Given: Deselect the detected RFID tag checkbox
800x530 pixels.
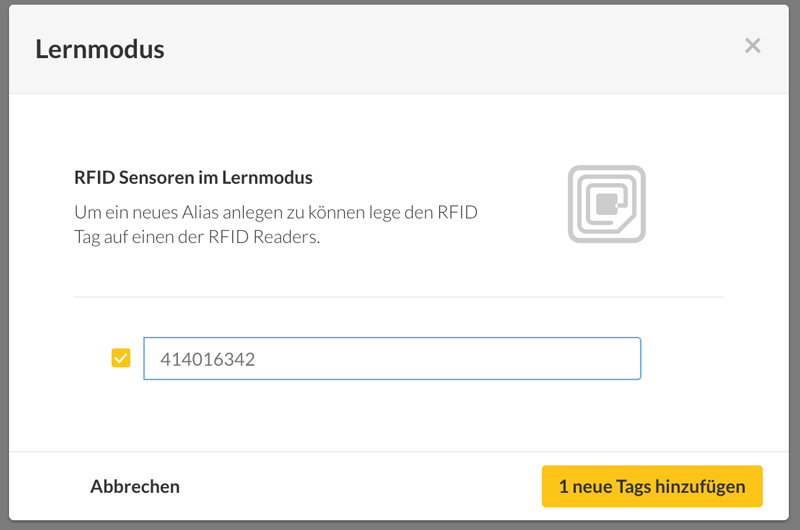Looking at the screenshot, I should (x=121, y=358).
